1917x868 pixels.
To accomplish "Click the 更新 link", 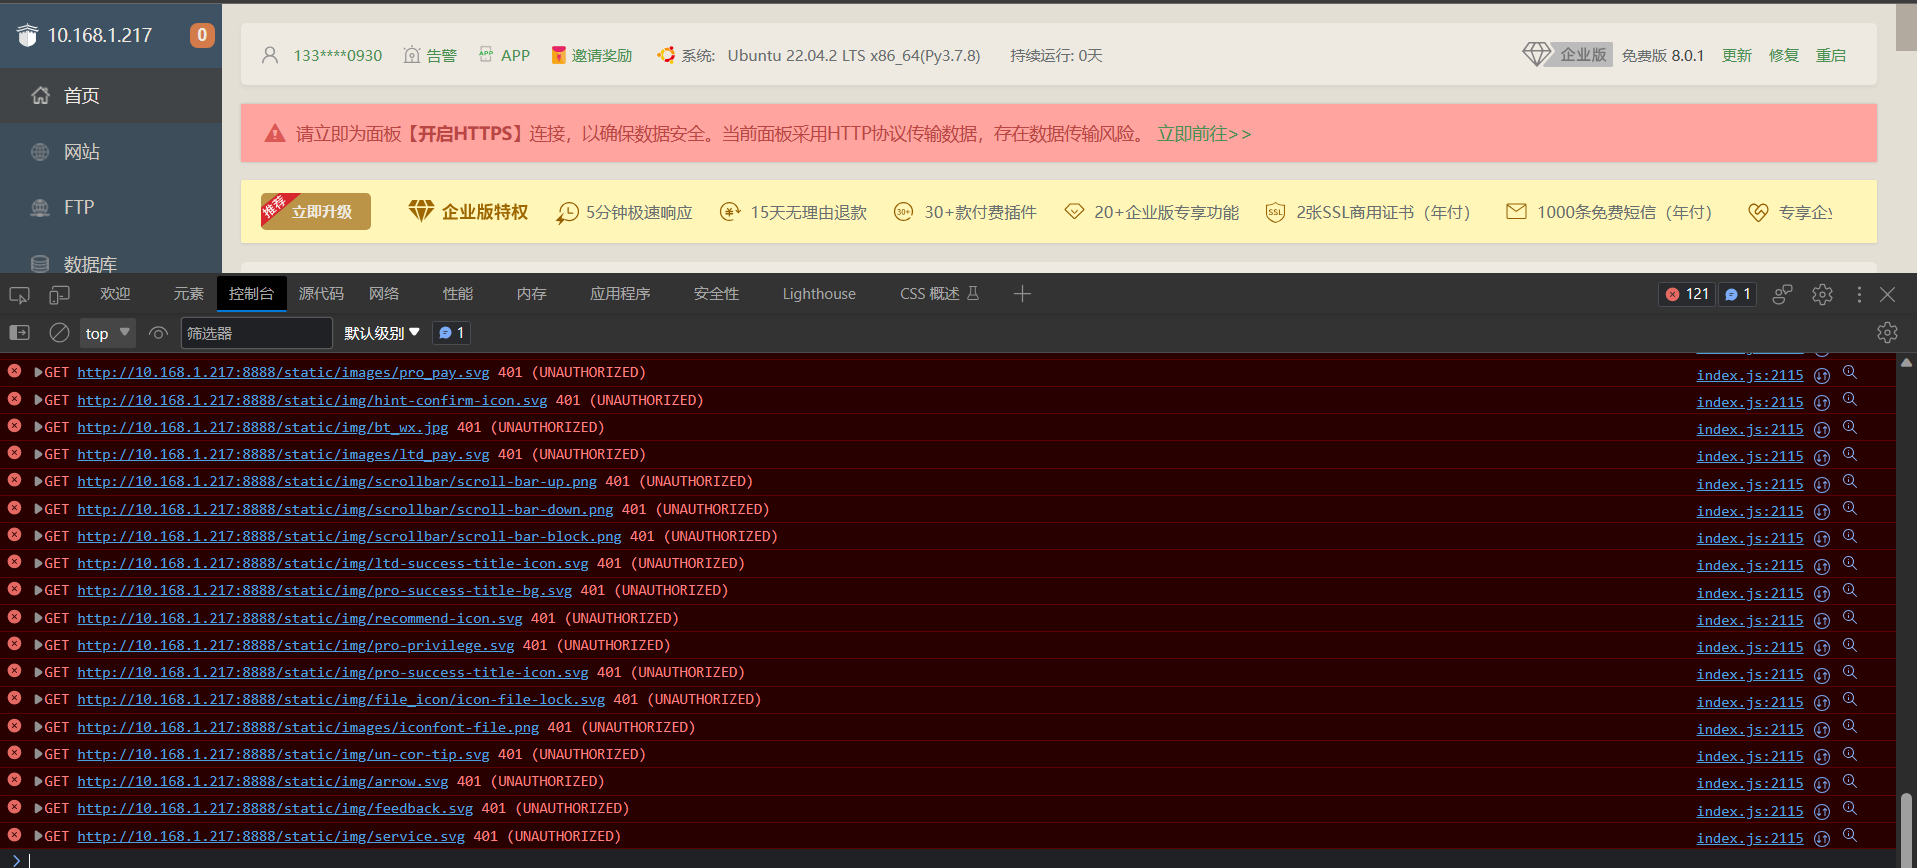I will pos(1737,56).
